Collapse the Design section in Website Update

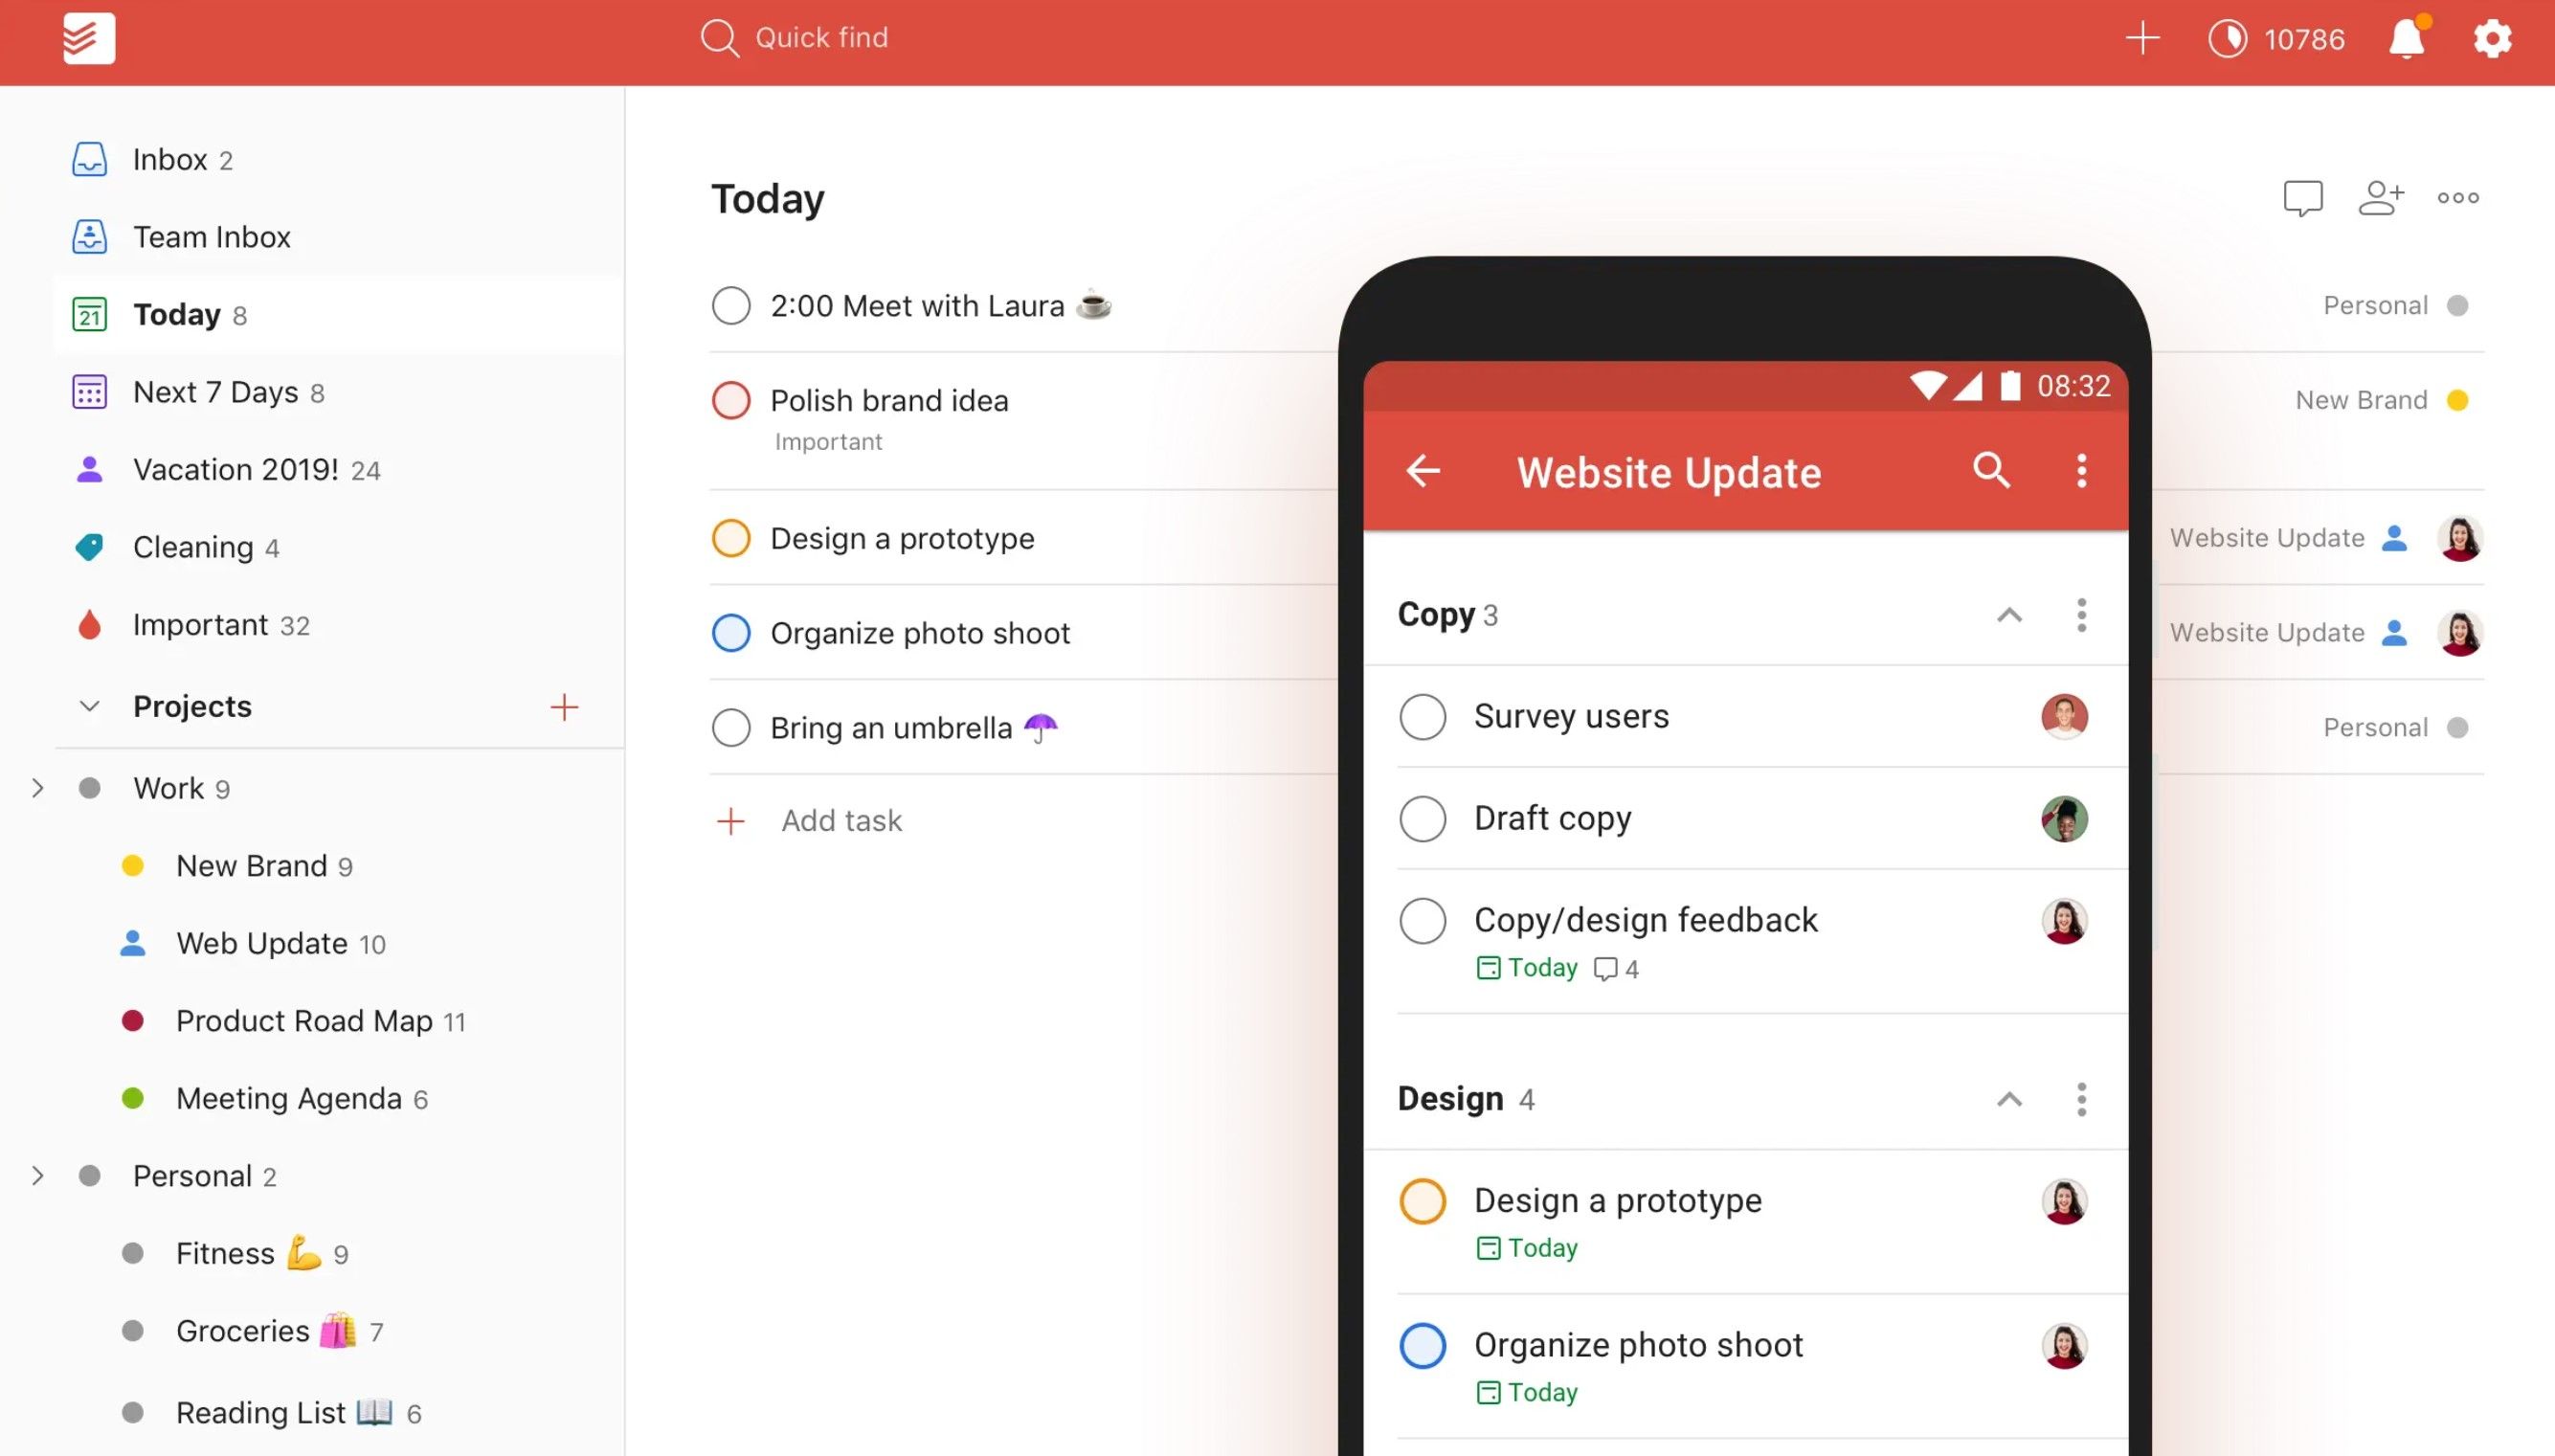(x=2009, y=1096)
